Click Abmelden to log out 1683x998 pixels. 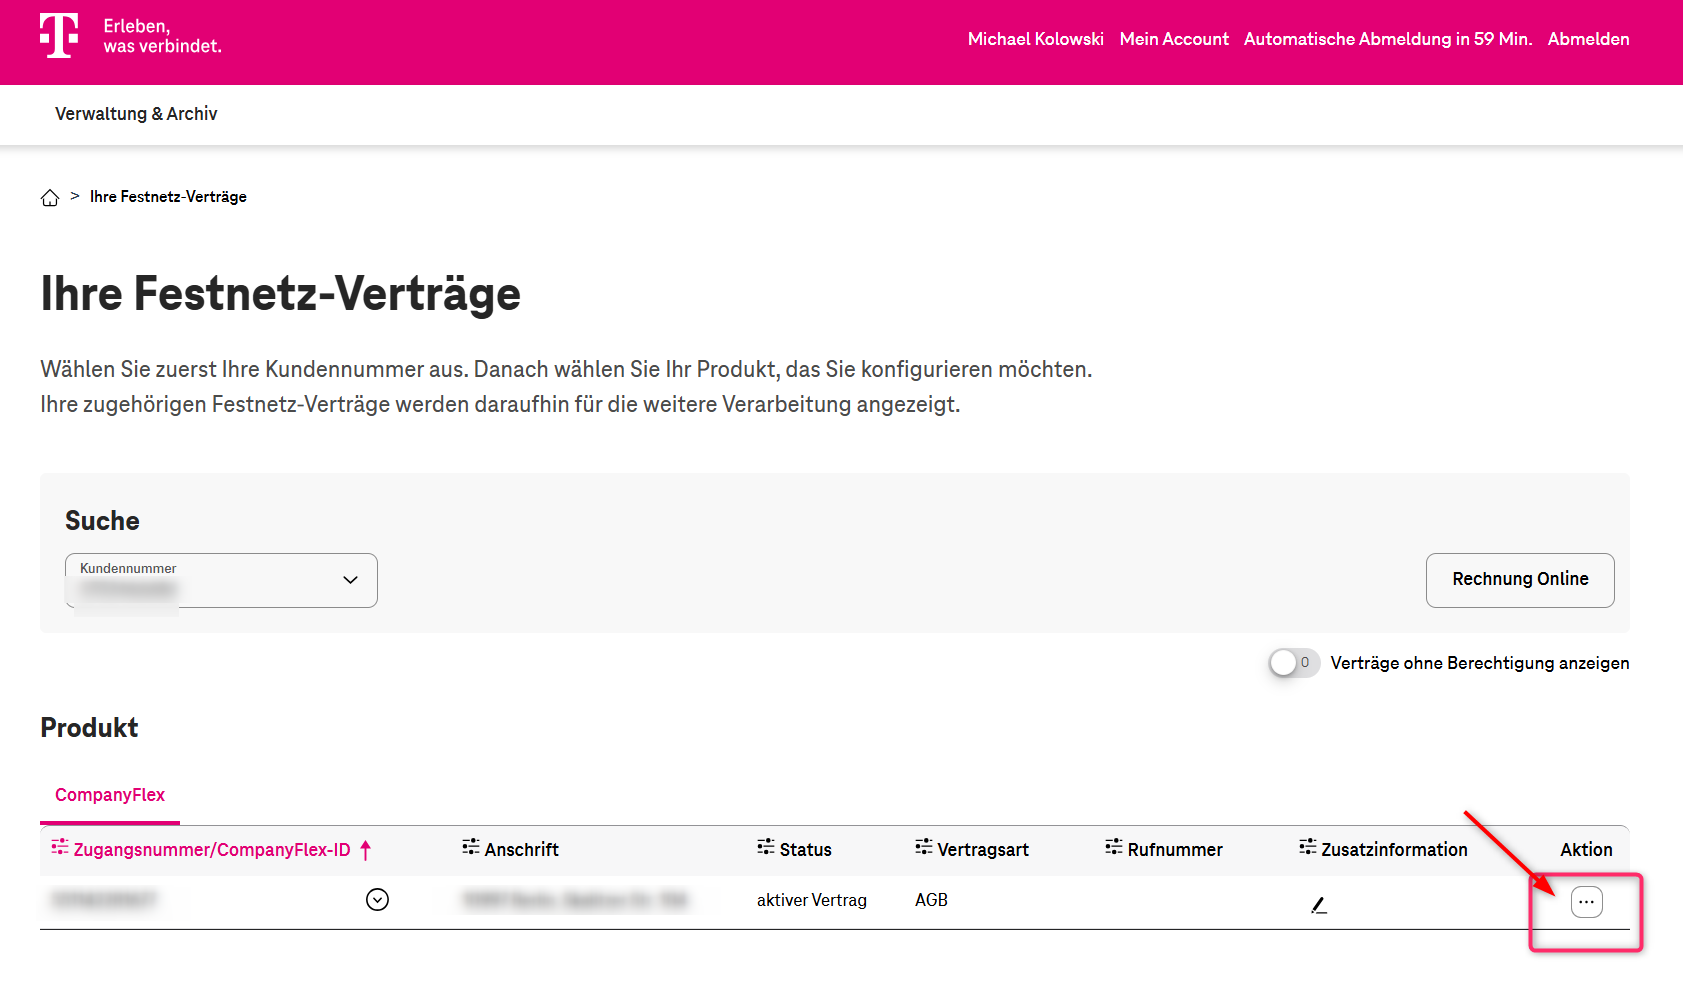pyautogui.click(x=1588, y=39)
